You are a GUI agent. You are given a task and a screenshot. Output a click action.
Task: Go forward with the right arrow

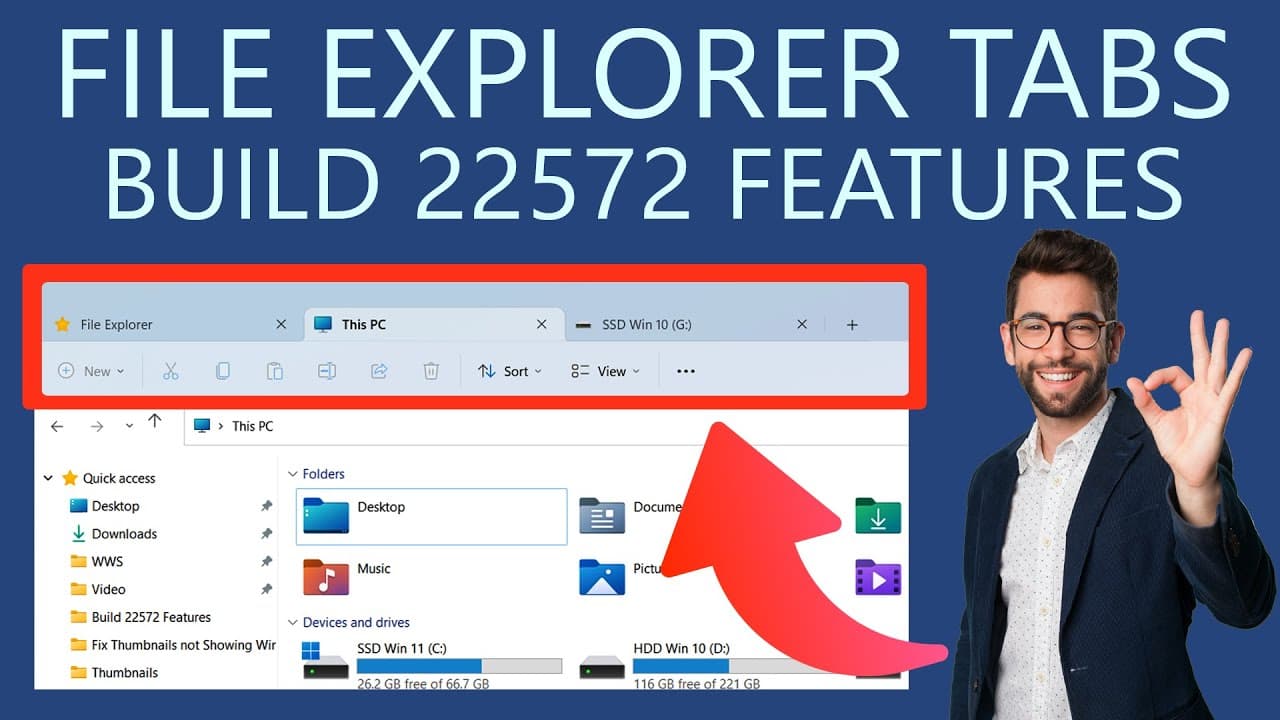(x=97, y=426)
